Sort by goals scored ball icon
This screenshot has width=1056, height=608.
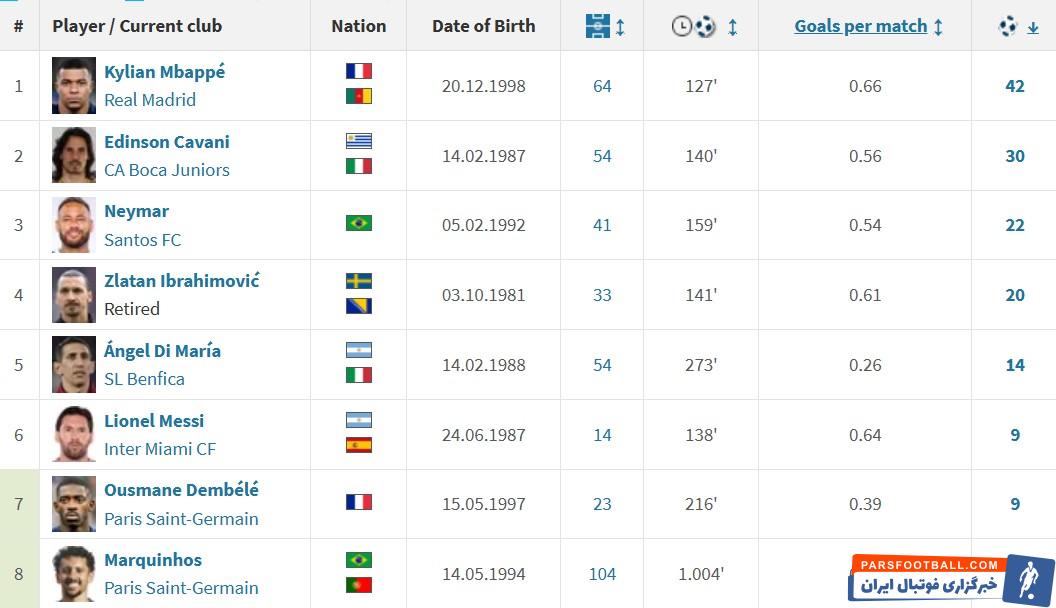pyautogui.click(x=1008, y=27)
